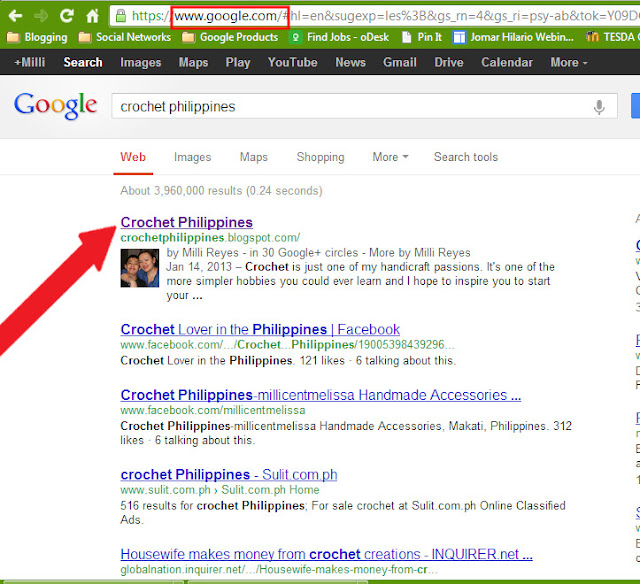Click the green padlock security icon
Screen dimensions: 640x584
(120, 16)
